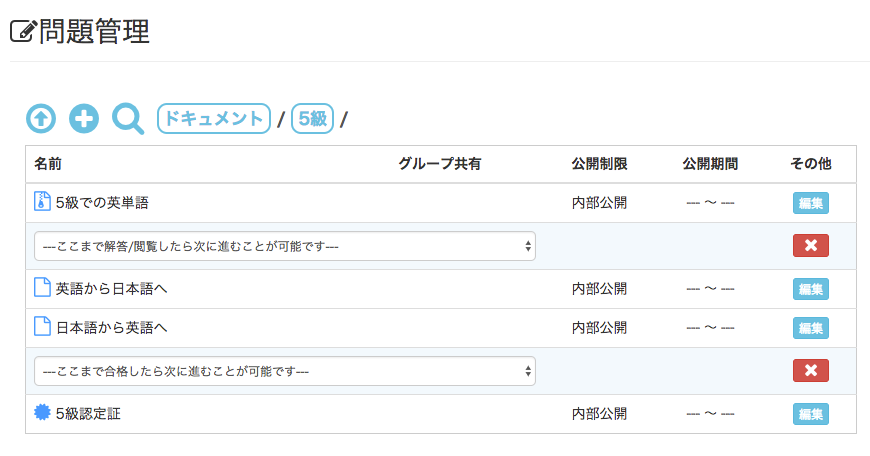Click the plus add icon
The width and height of the screenshot is (870, 456).
[84, 119]
